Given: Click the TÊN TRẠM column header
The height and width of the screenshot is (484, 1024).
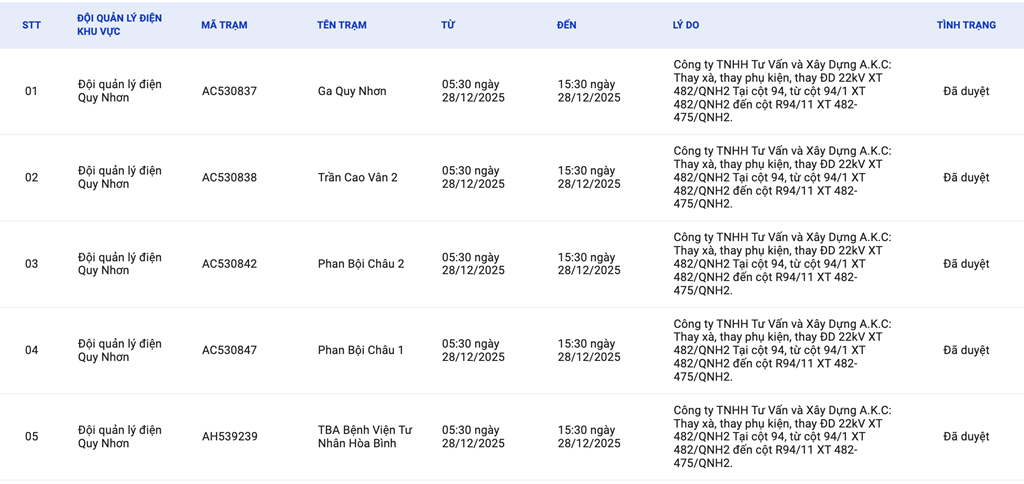Looking at the screenshot, I should (x=342, y=25).
